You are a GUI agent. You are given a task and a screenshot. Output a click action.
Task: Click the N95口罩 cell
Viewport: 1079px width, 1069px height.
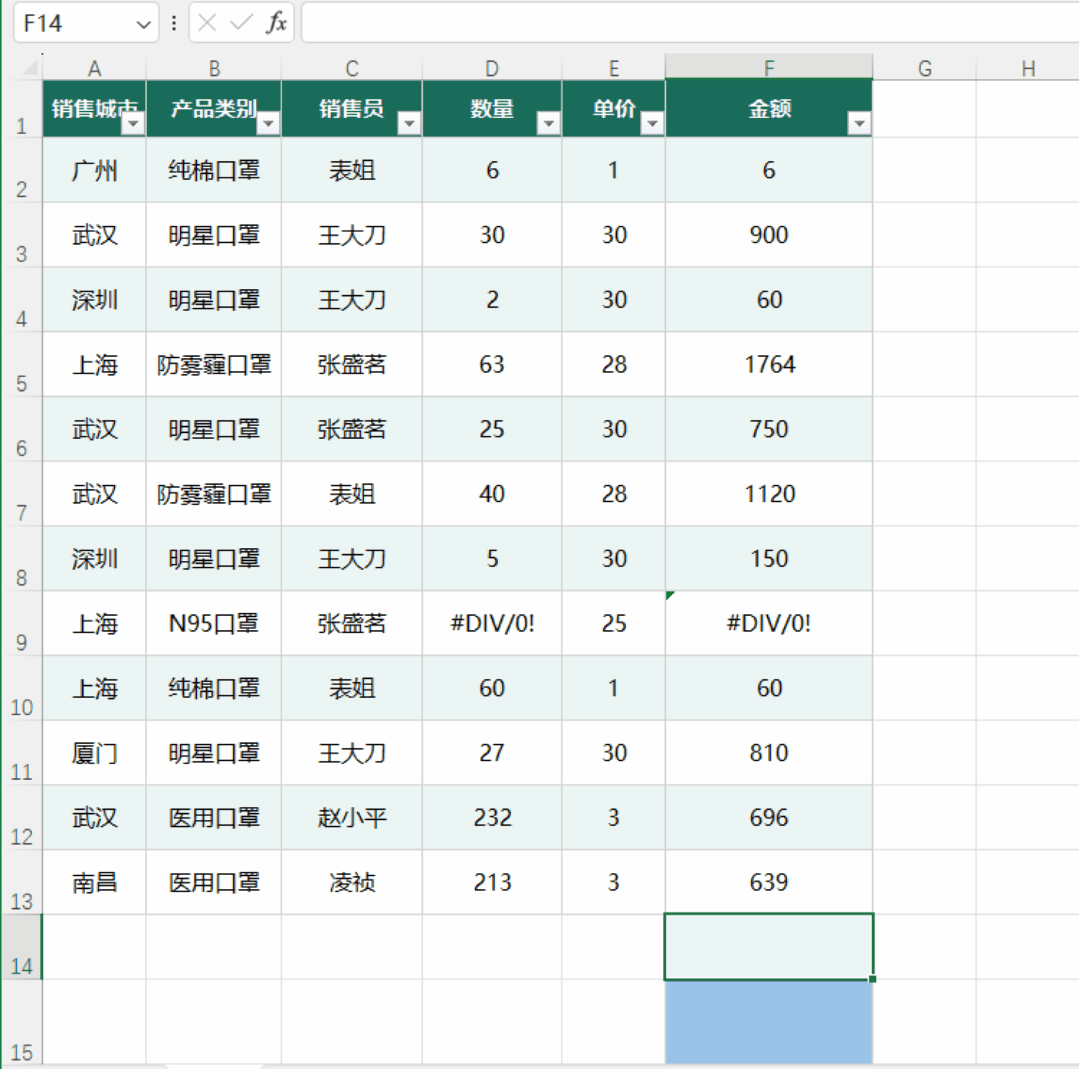214,623
